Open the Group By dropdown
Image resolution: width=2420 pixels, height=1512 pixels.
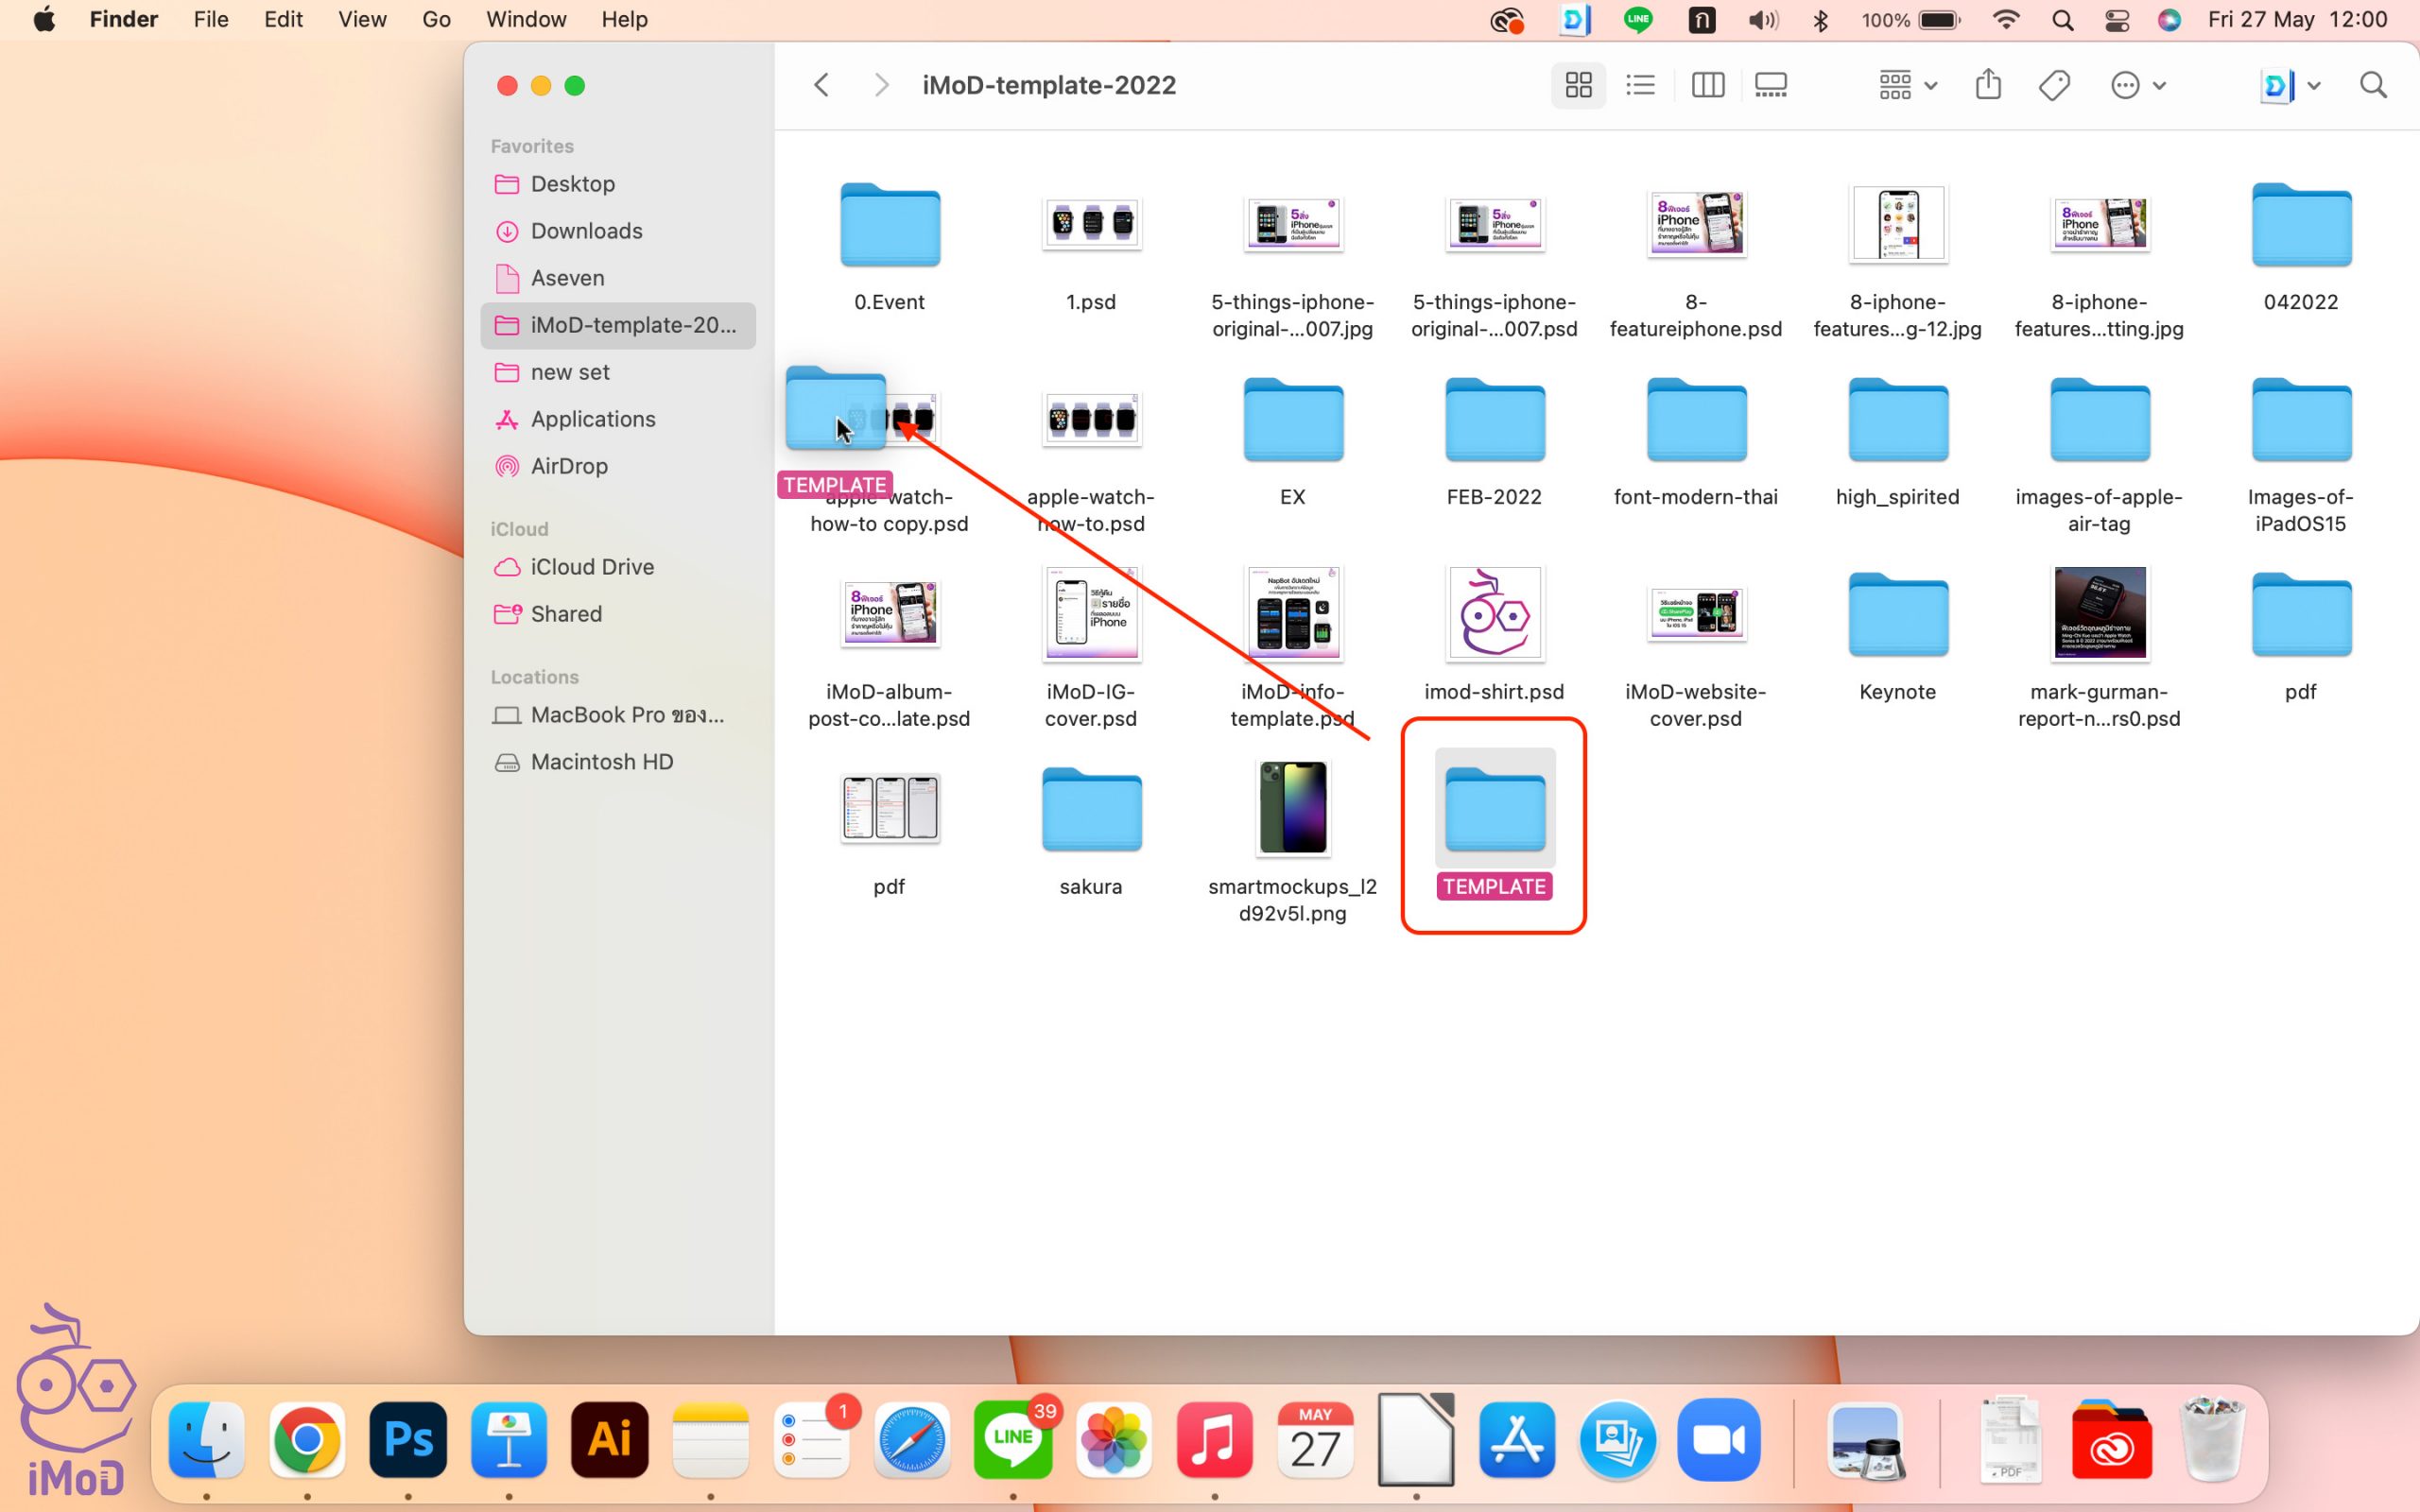(1907, 85)
